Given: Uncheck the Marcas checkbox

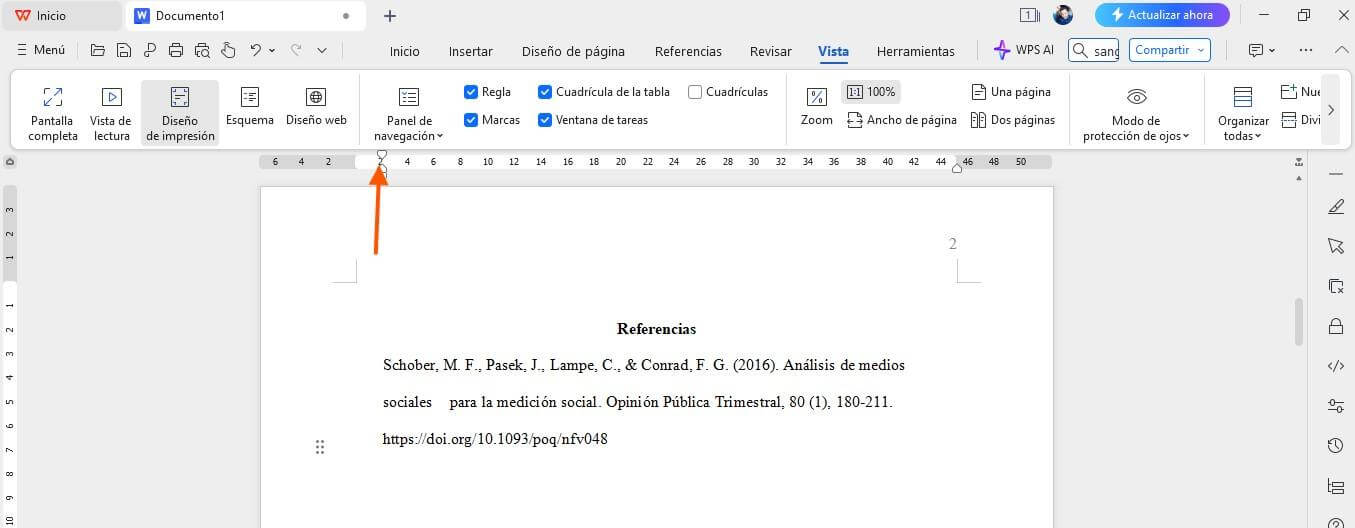Looking at the screenshot, I should click(x=471, y=120).
